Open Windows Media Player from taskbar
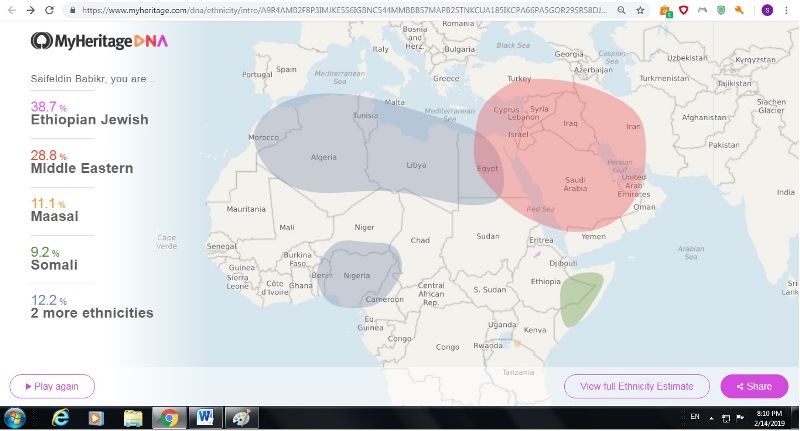This screenshot has height=431, width=800. pyautogui.click(x=95, y=418)
